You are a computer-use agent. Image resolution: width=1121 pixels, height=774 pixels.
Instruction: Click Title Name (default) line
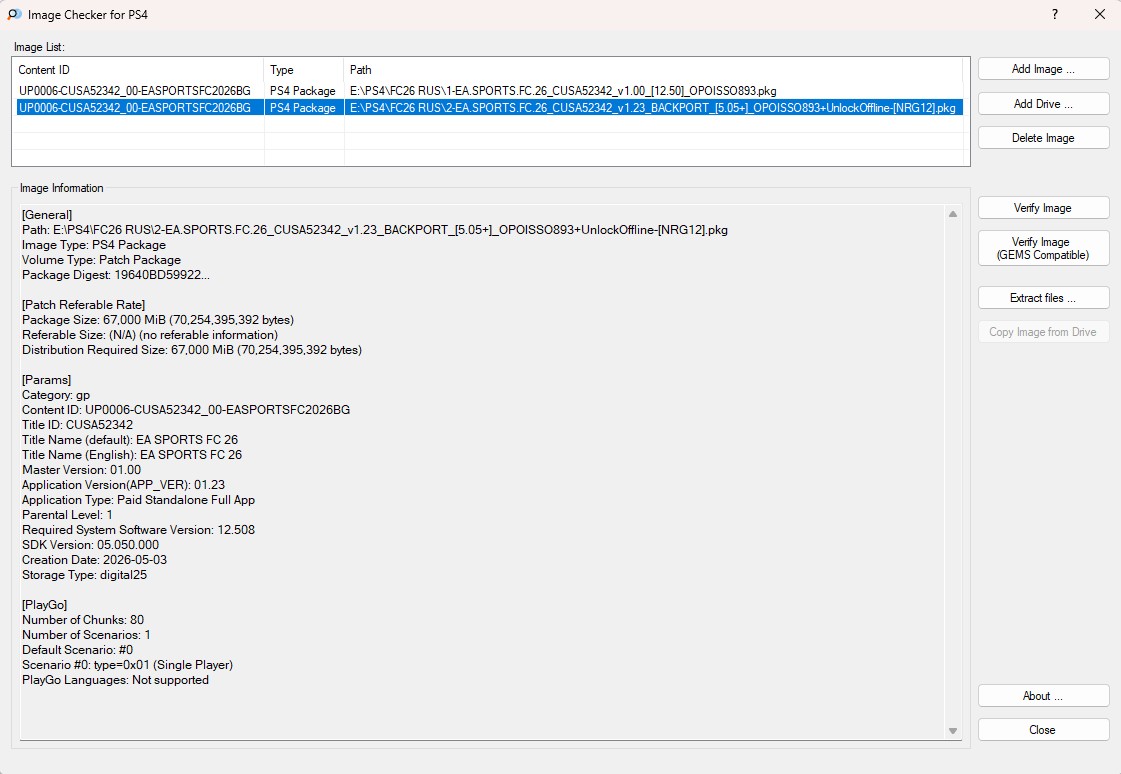(x=130, y=440)
